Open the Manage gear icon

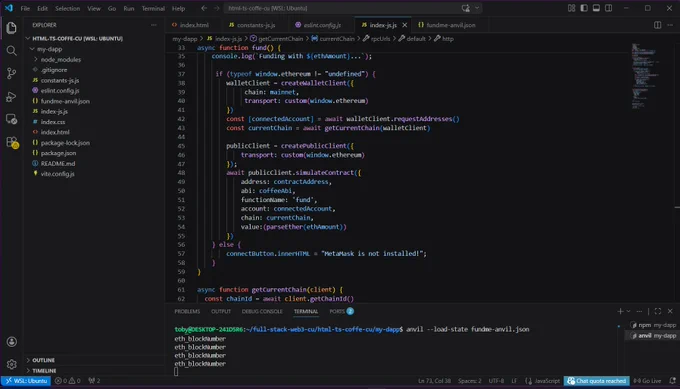point(12,364)
